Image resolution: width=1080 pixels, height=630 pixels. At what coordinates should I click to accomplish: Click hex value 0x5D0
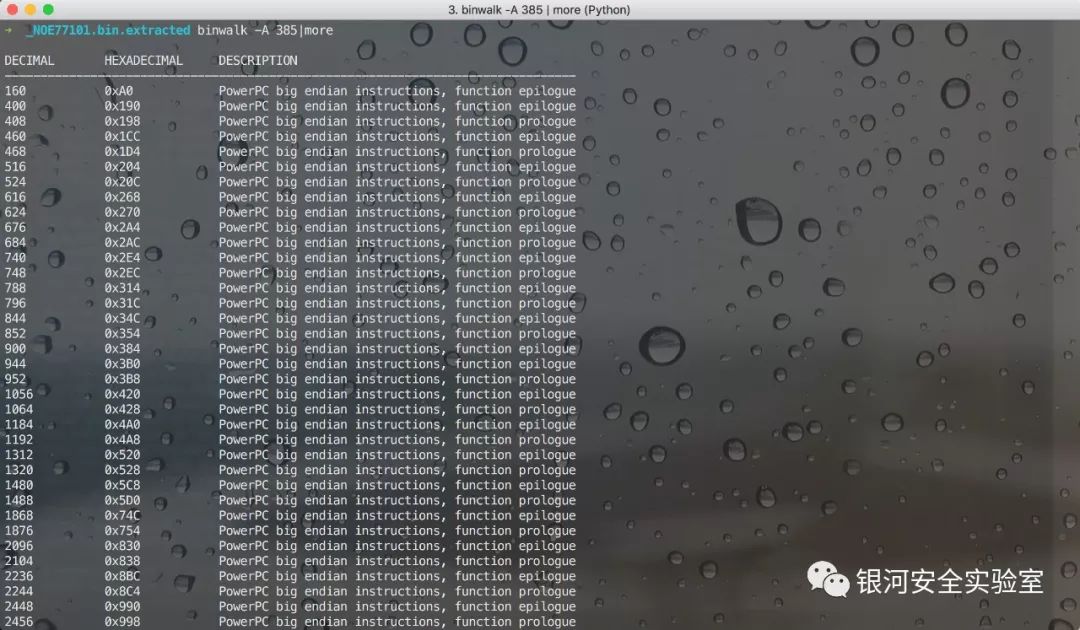tap(122, 500)
